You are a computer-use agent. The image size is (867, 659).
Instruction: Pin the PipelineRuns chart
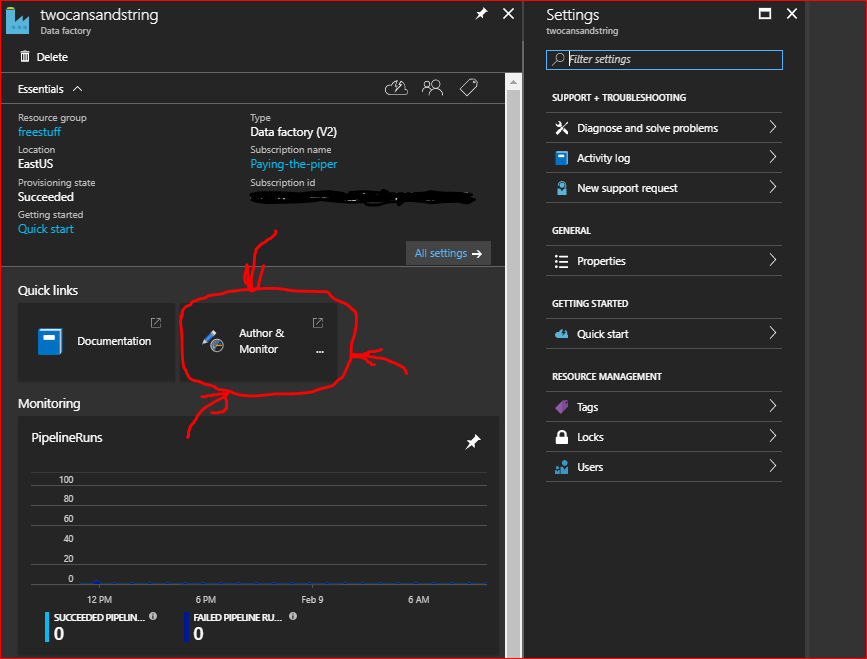473,442
